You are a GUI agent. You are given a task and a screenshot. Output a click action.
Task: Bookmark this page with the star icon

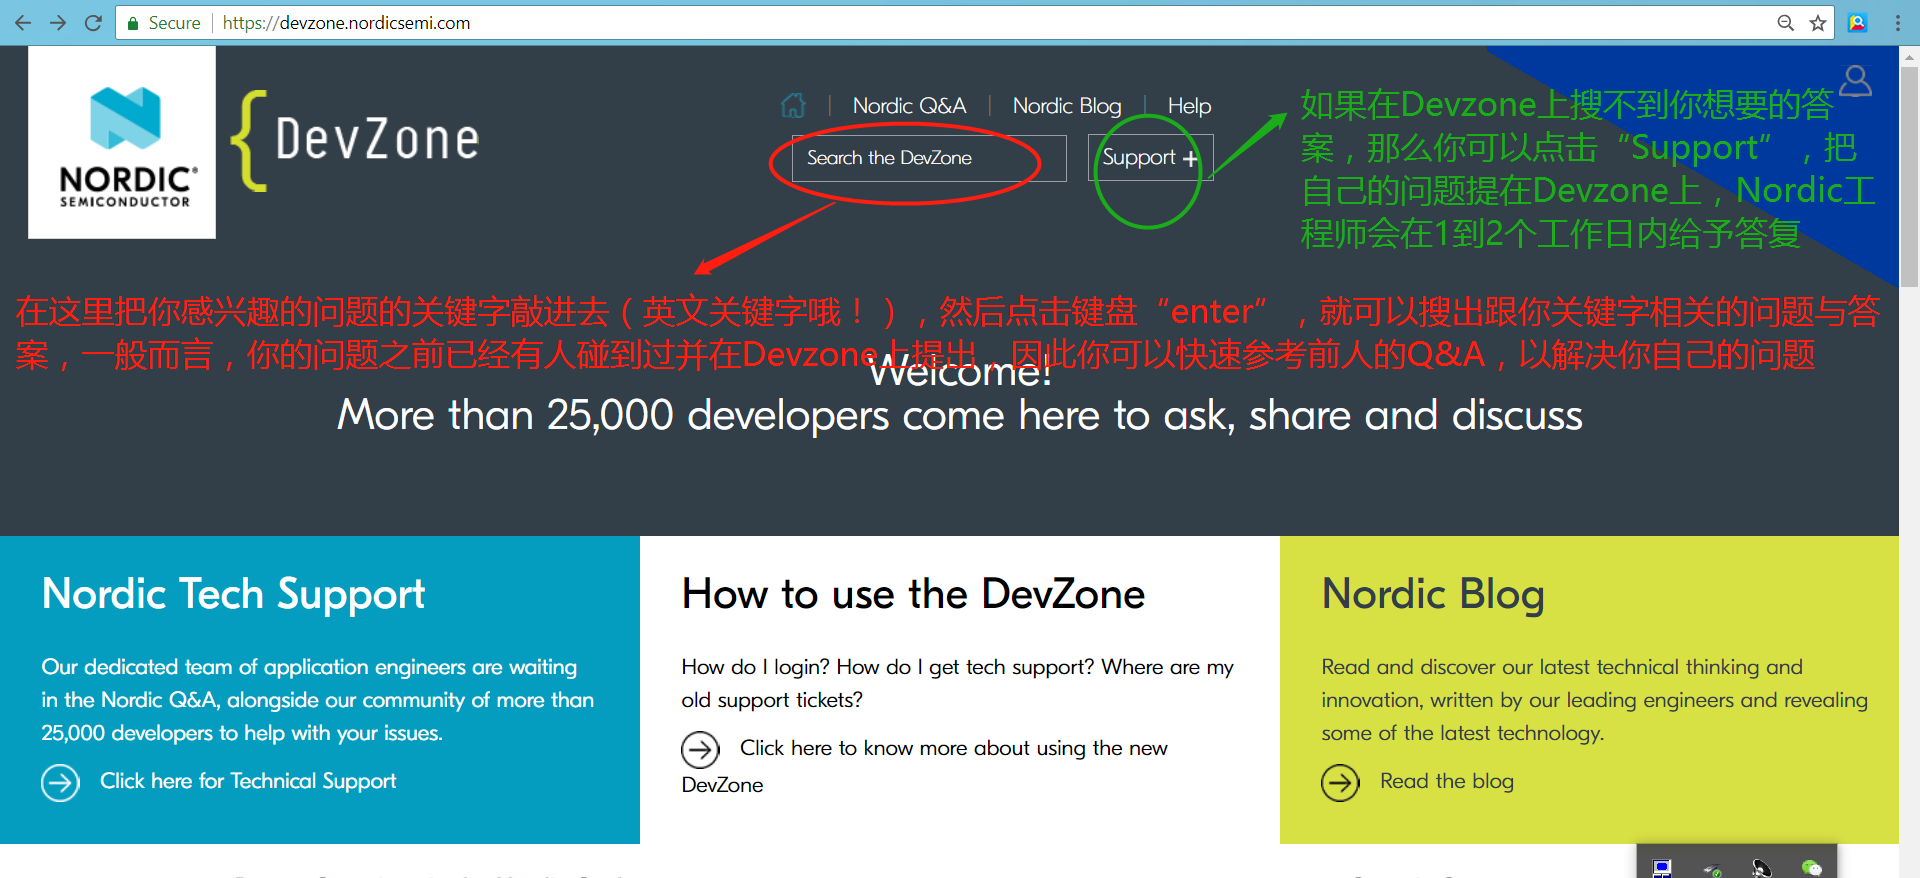pos(1818,23)
